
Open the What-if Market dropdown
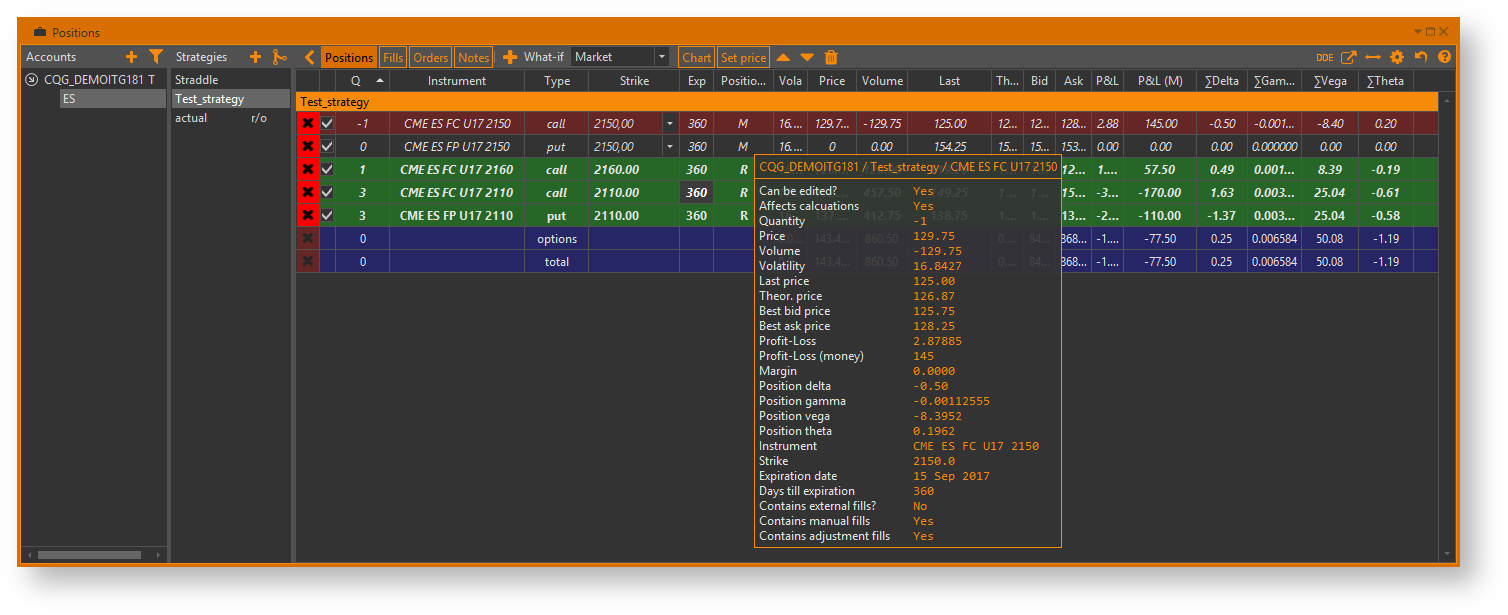coord(662,57)
